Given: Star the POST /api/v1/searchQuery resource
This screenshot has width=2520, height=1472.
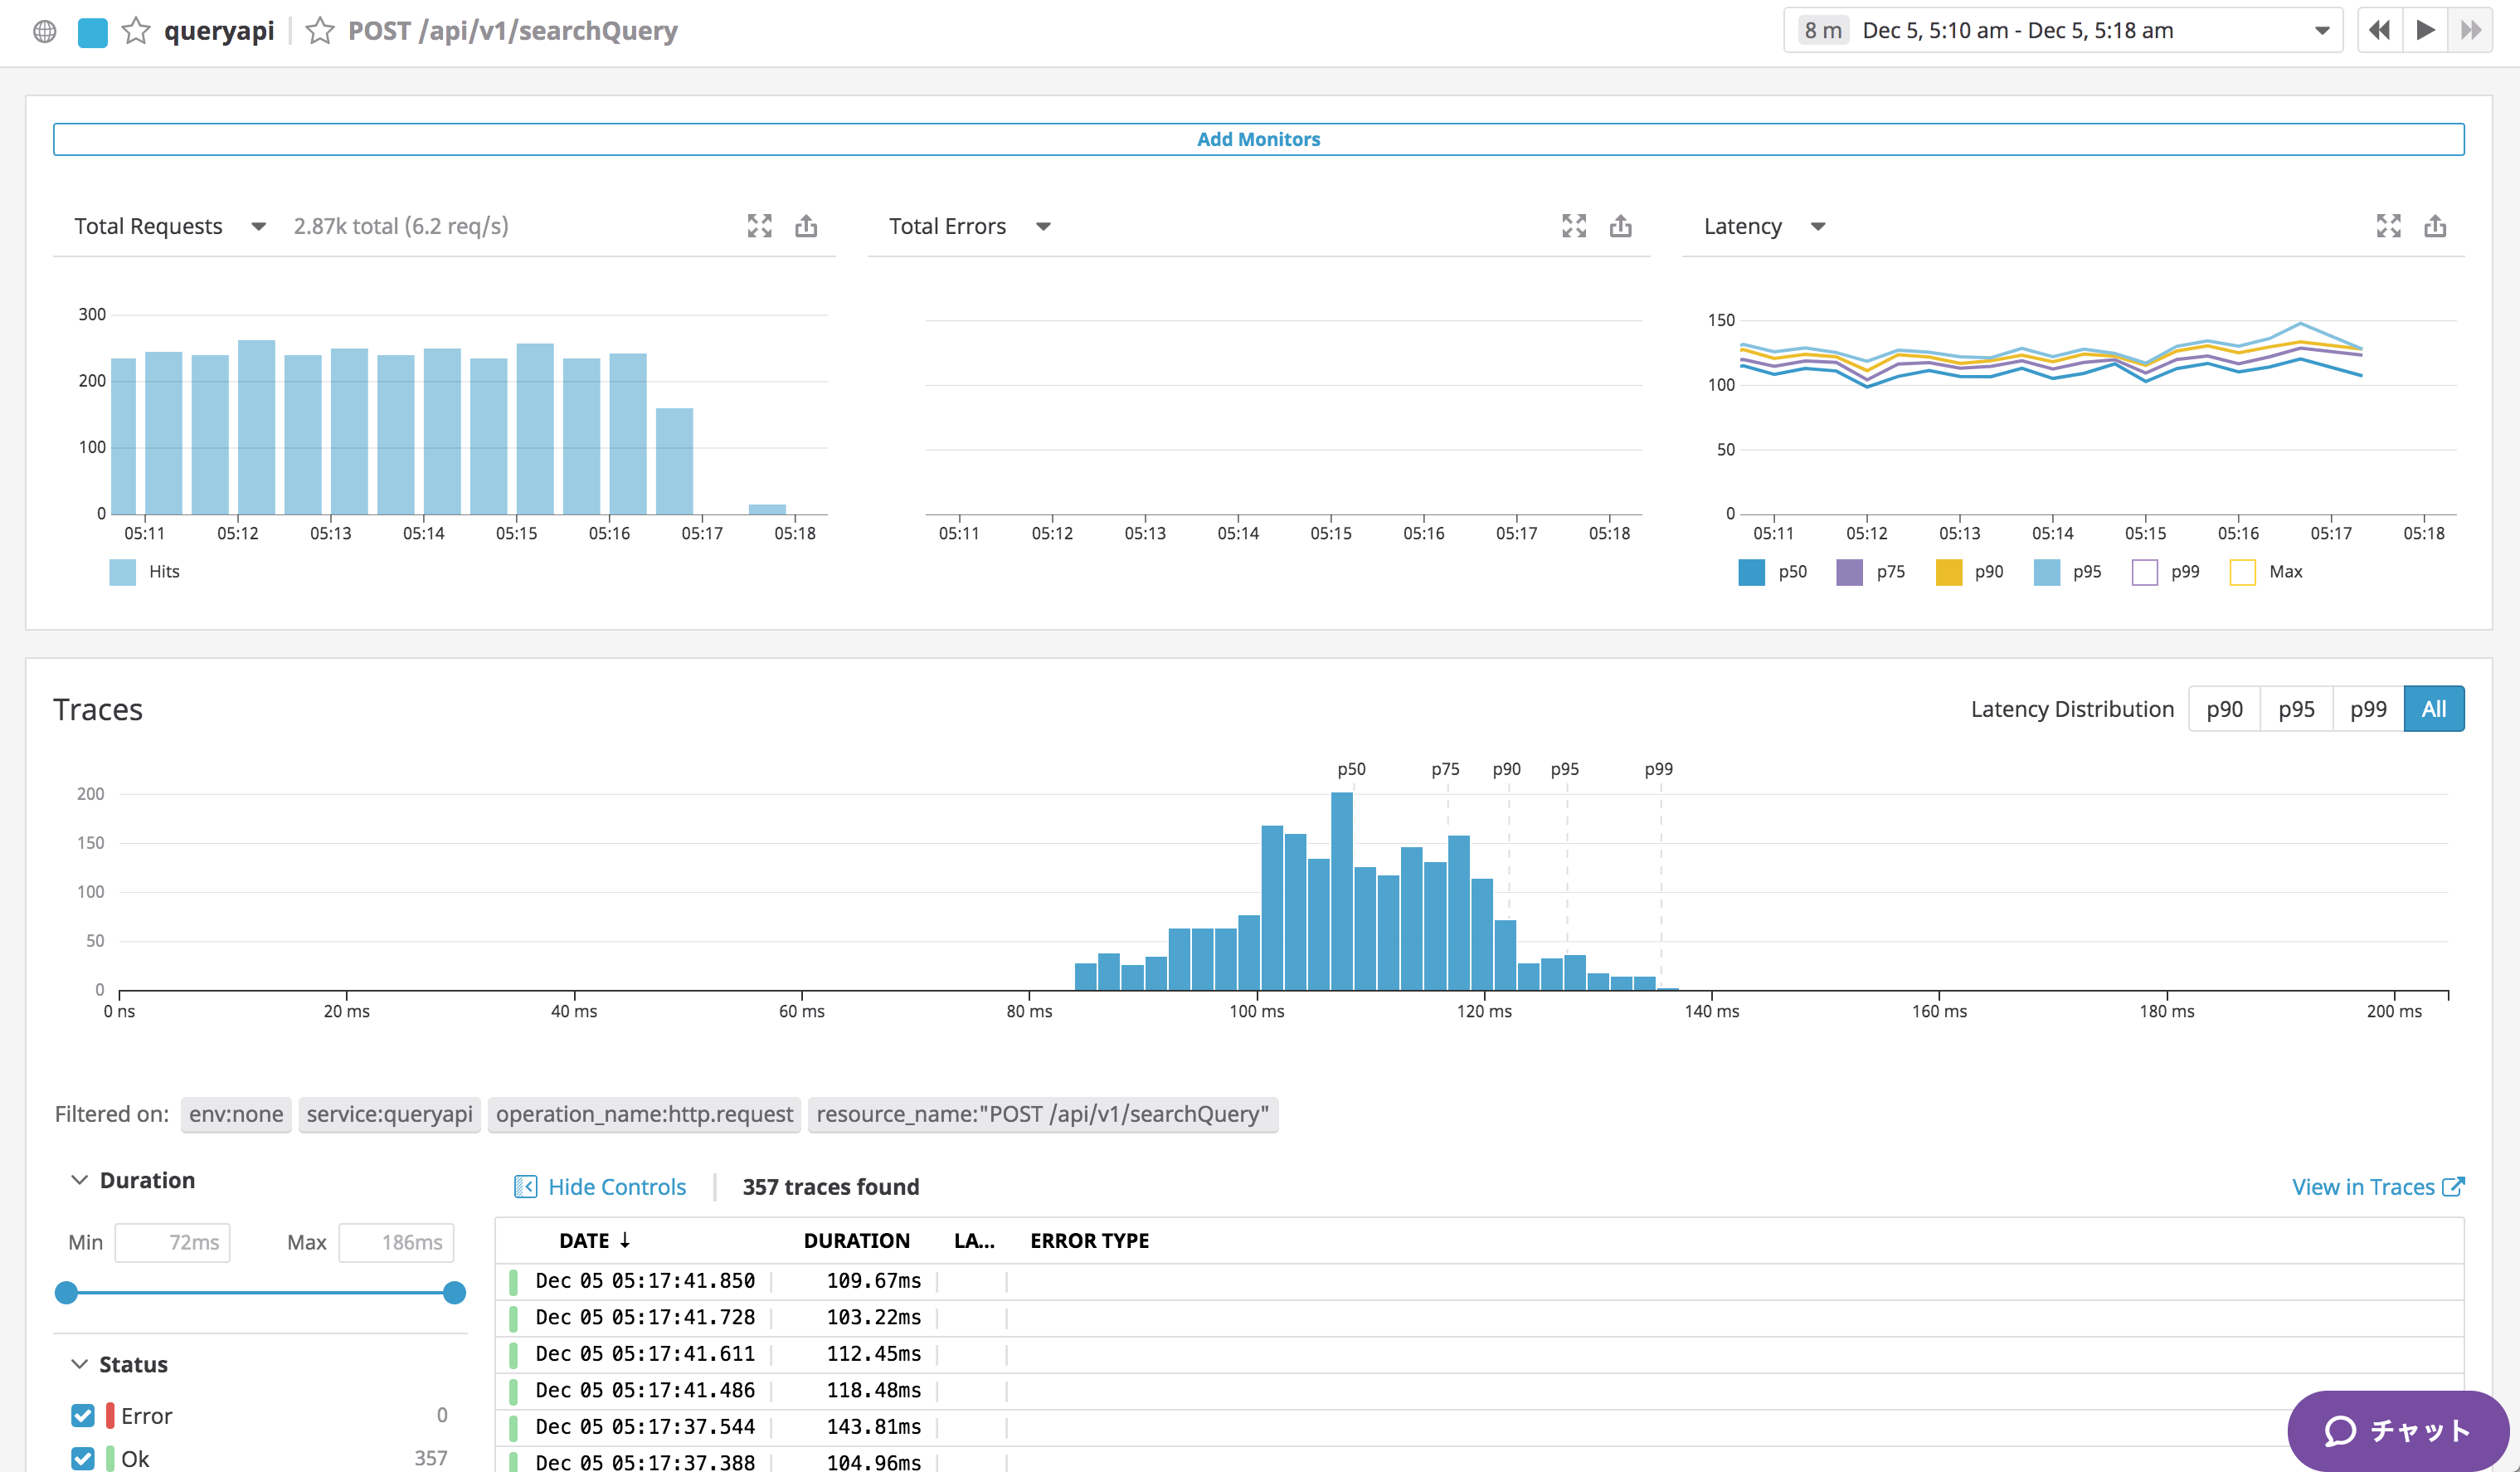Looking at the screenshot, I should (x=319, y=31).
